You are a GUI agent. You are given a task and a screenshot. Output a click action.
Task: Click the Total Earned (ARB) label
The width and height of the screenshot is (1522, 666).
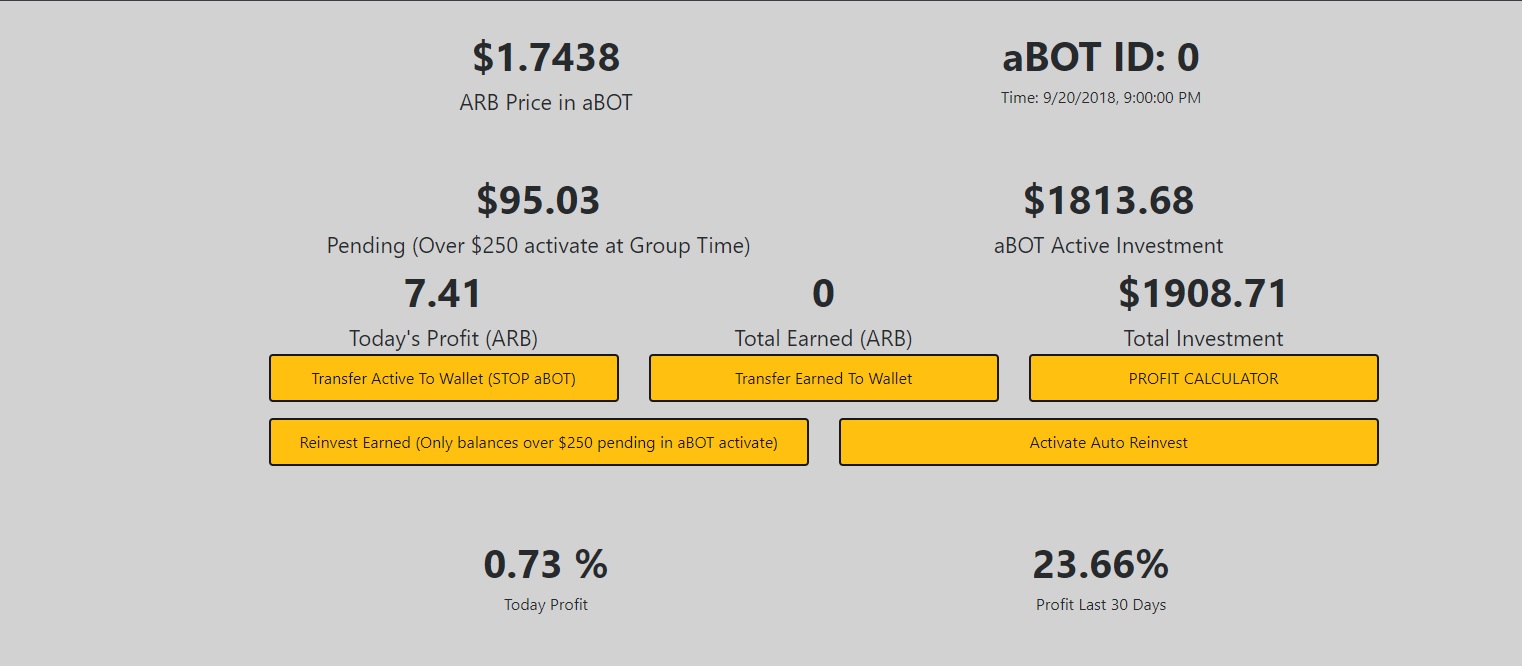(x=823, y=339)
